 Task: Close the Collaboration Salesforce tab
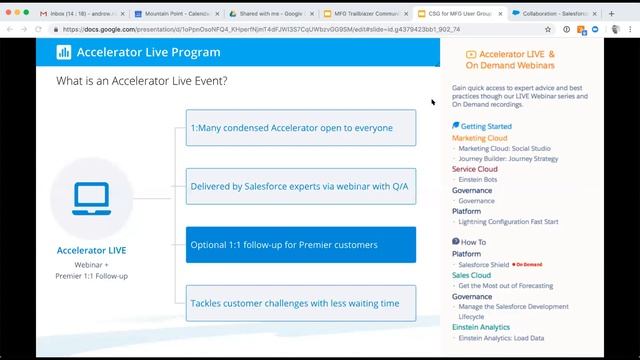(x=595, y=13)
